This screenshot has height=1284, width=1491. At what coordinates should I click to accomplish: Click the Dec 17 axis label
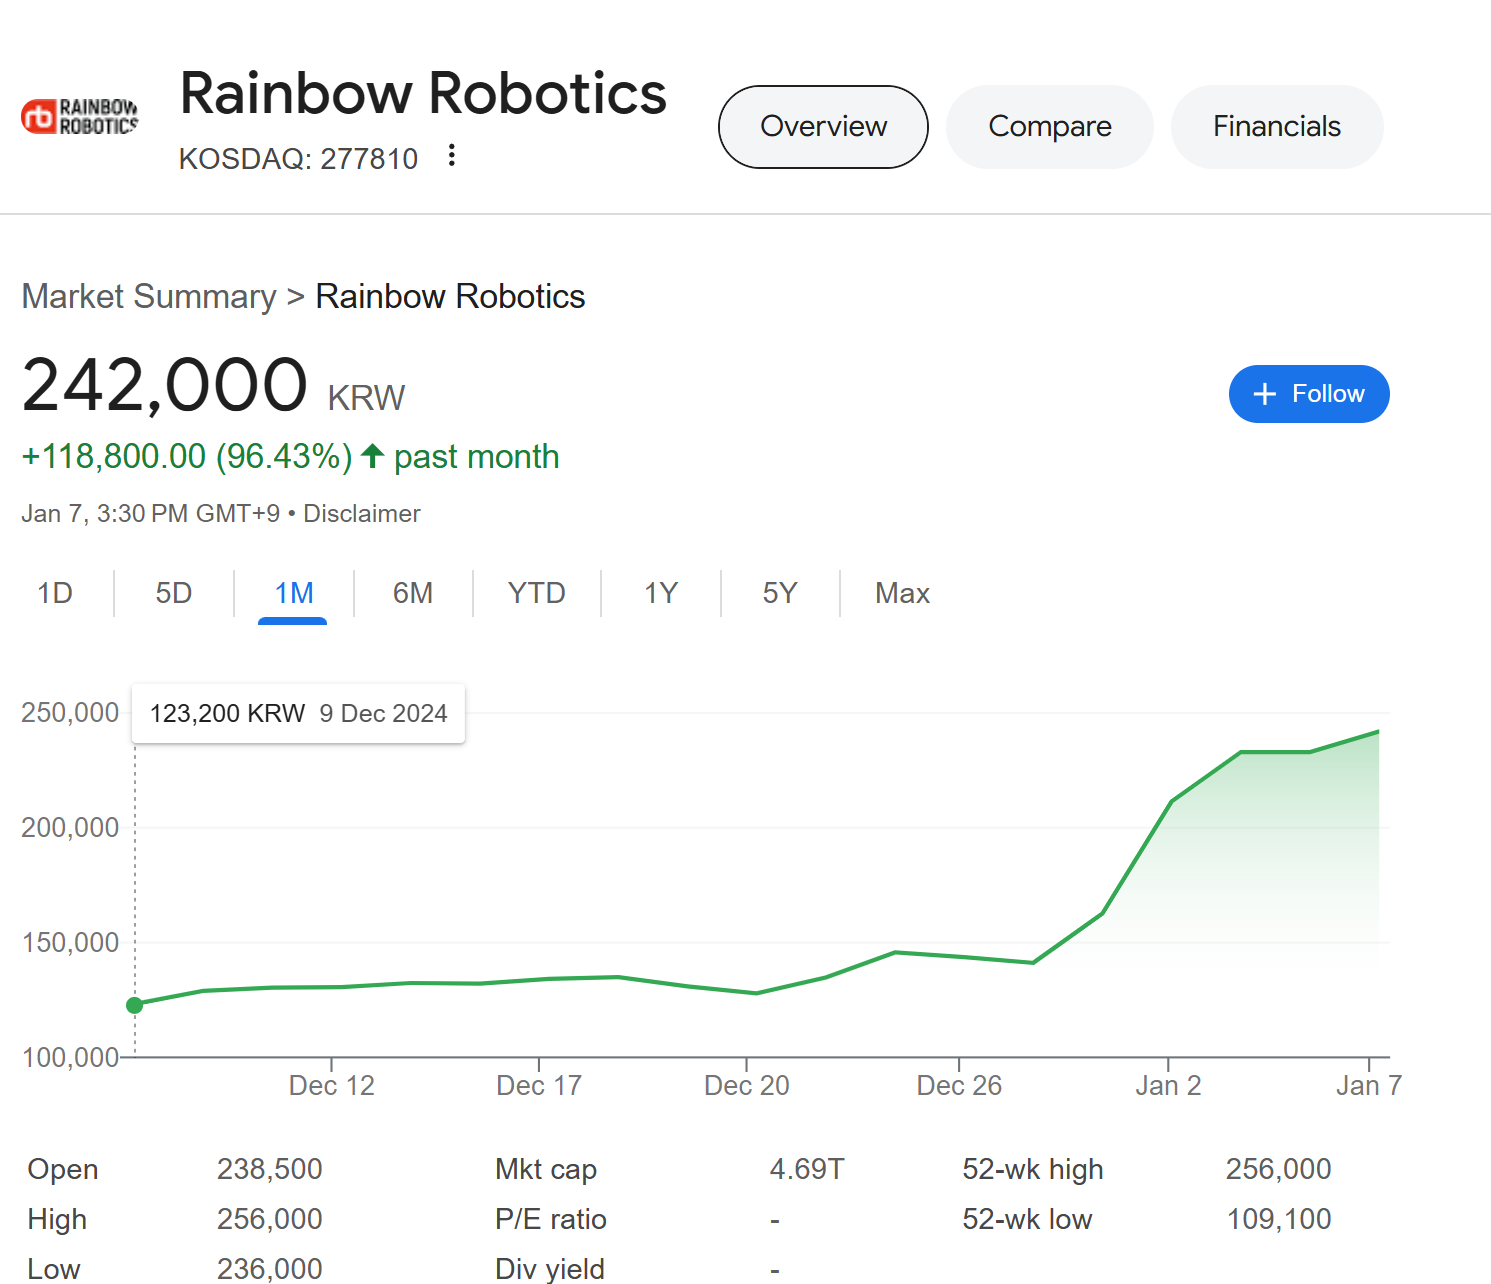pos(539,1086)
